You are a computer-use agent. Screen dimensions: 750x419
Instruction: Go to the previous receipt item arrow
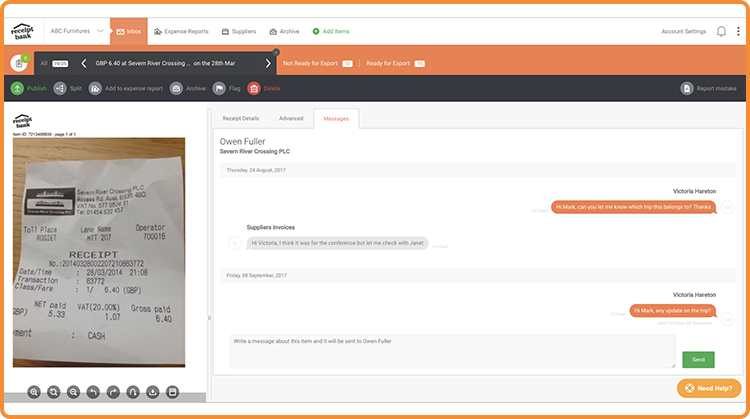[x=83, y=63]
